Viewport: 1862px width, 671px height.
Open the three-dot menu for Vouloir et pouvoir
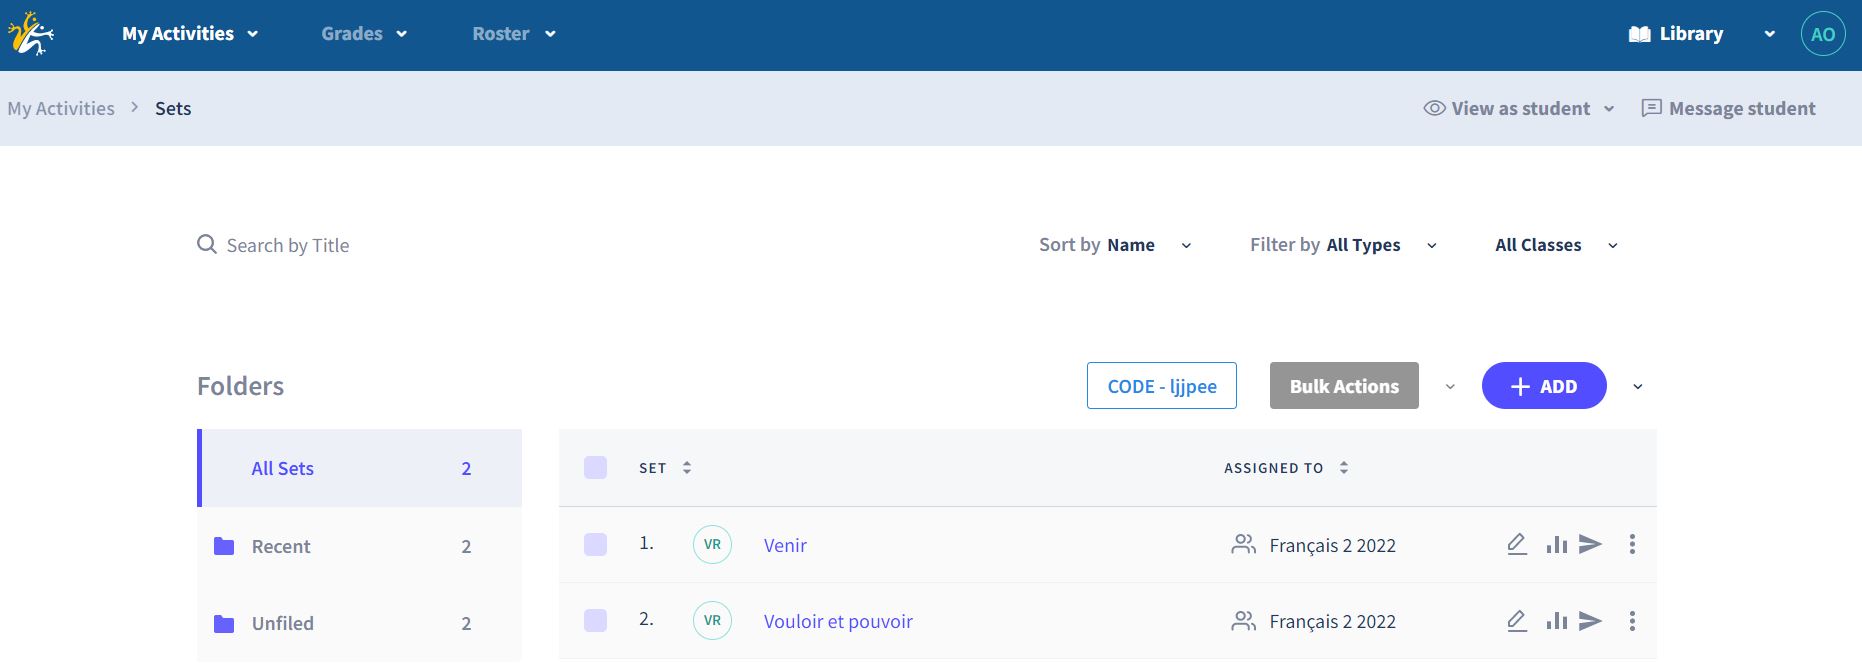pyautogui.click(x=1632, y=621)
